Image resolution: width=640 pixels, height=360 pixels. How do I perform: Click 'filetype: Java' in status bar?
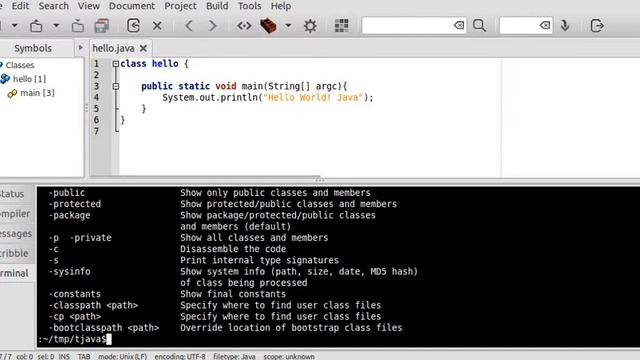234,356
